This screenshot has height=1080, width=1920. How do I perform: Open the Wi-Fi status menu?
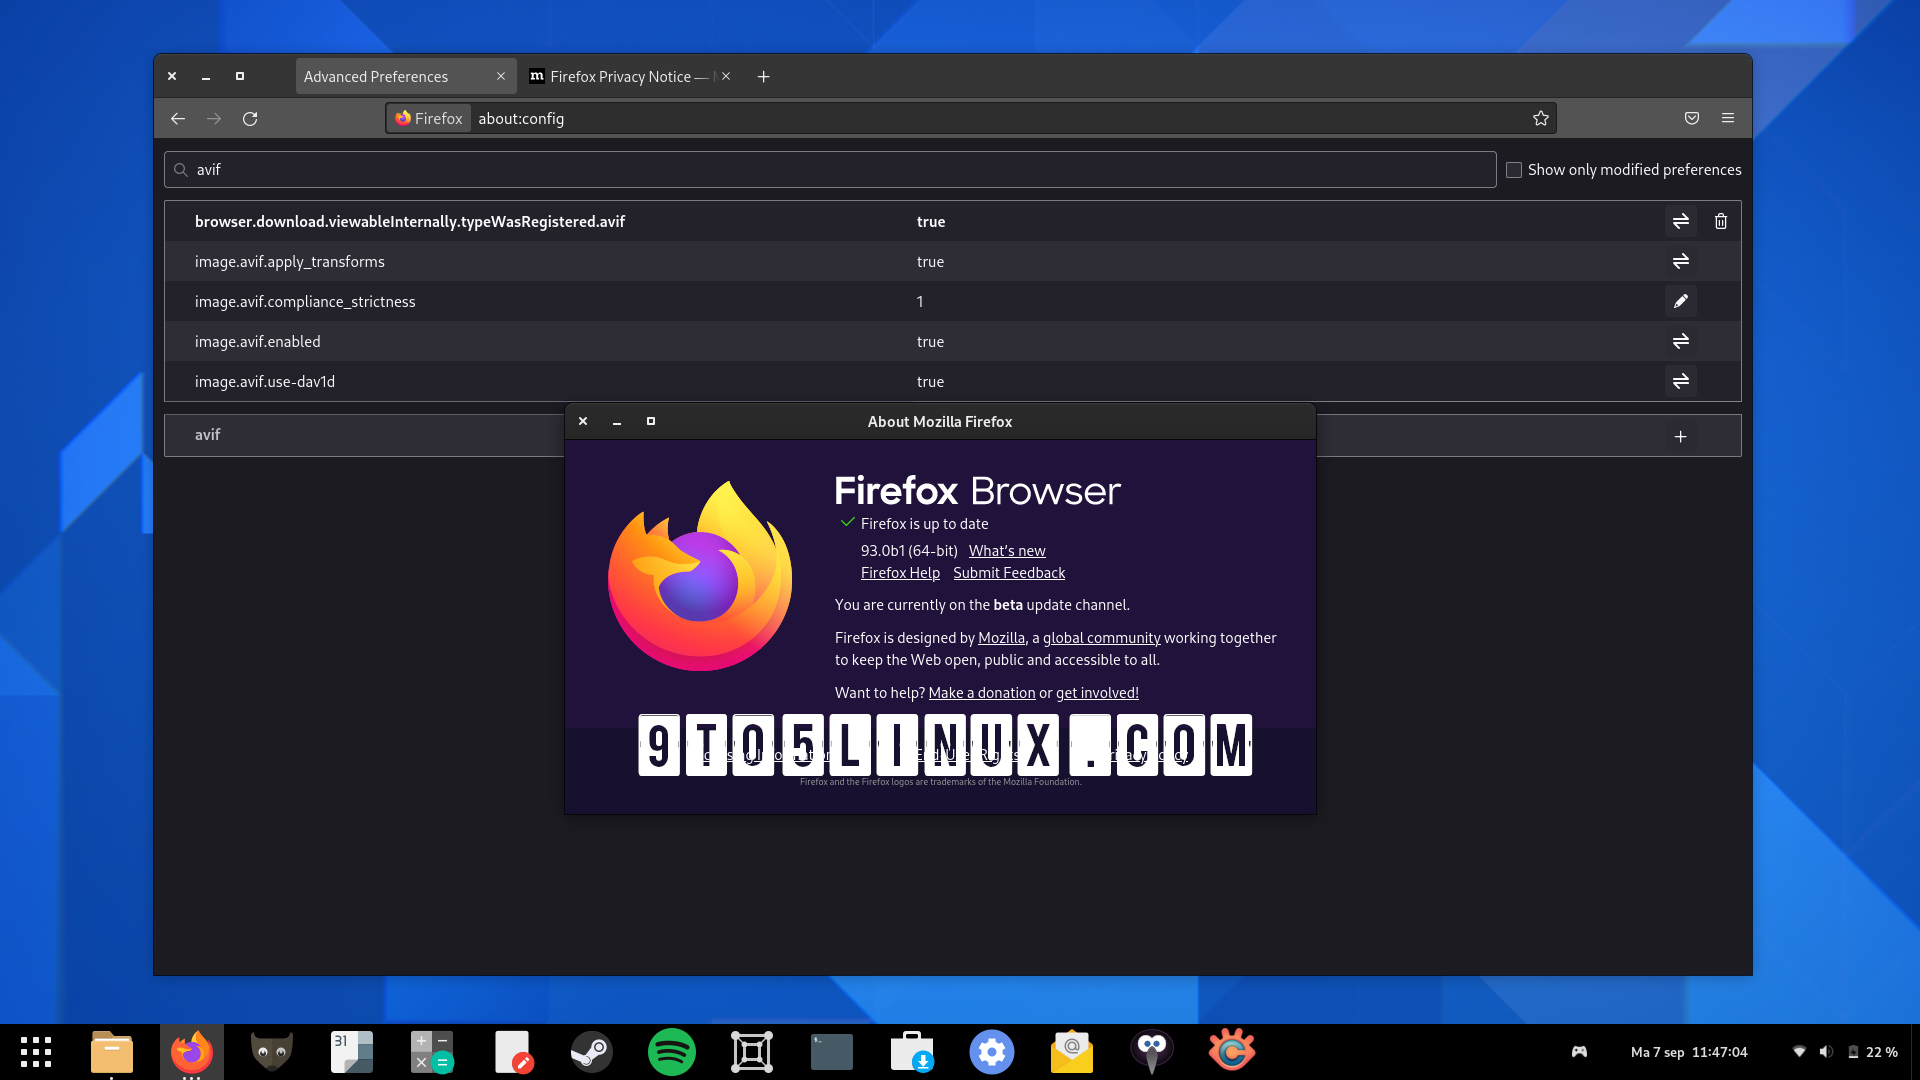[1800, 1051]
